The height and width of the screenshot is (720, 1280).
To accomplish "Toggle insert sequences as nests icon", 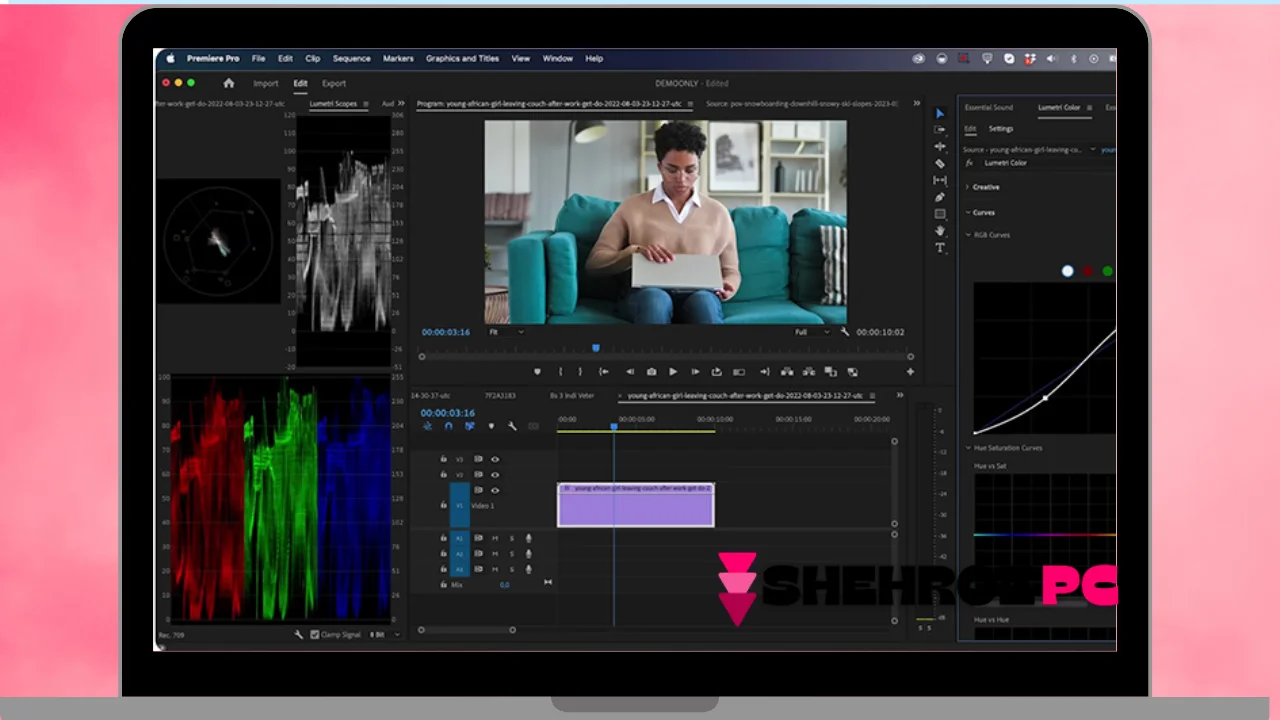I will [427, 426].
